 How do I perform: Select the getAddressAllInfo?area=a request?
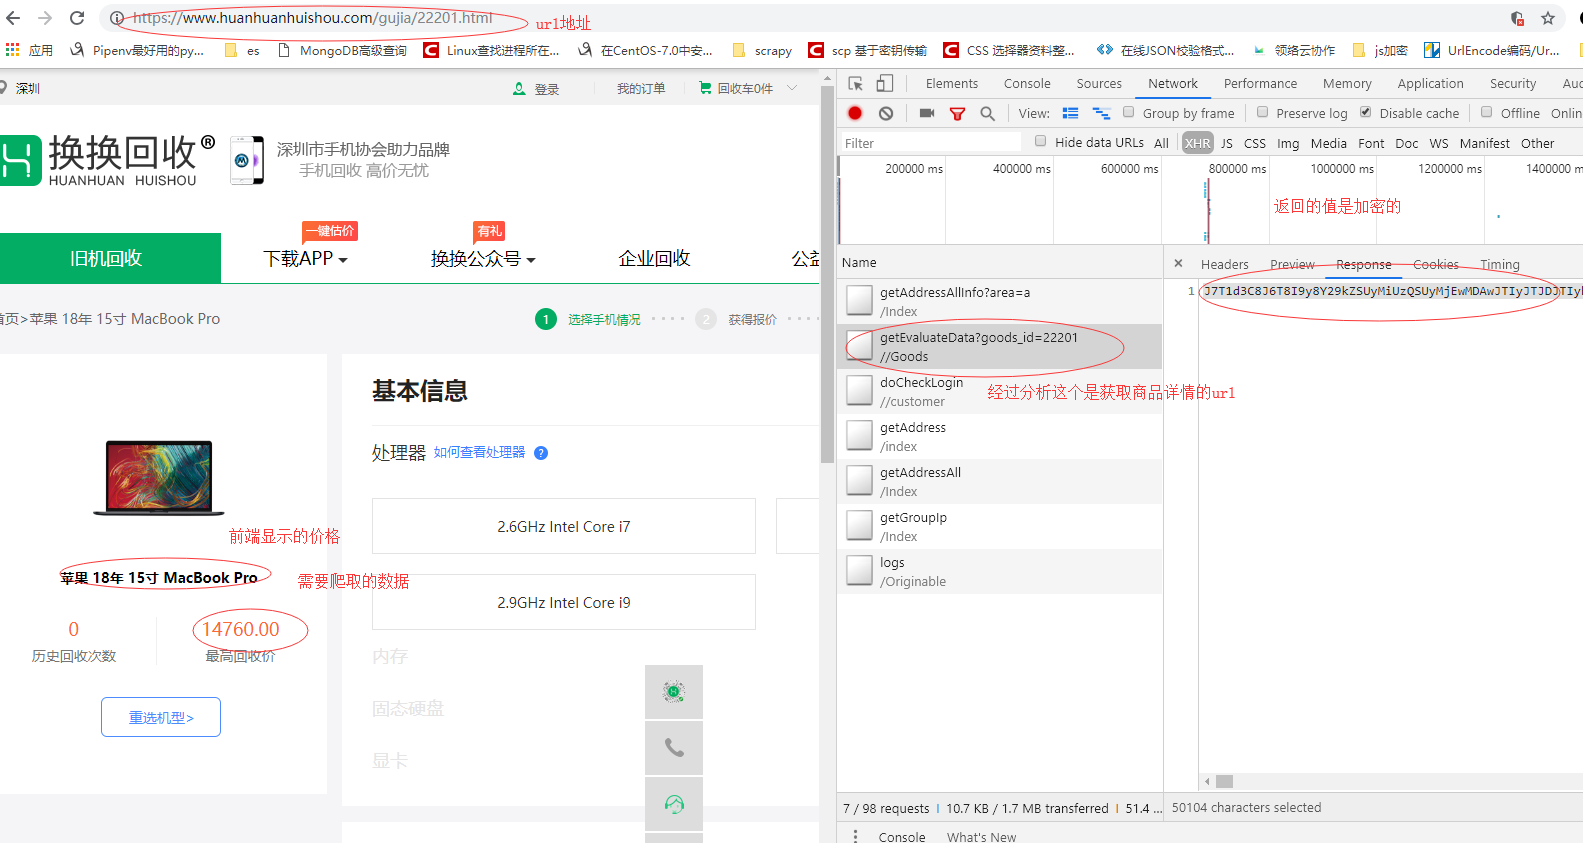point(1000,301)
